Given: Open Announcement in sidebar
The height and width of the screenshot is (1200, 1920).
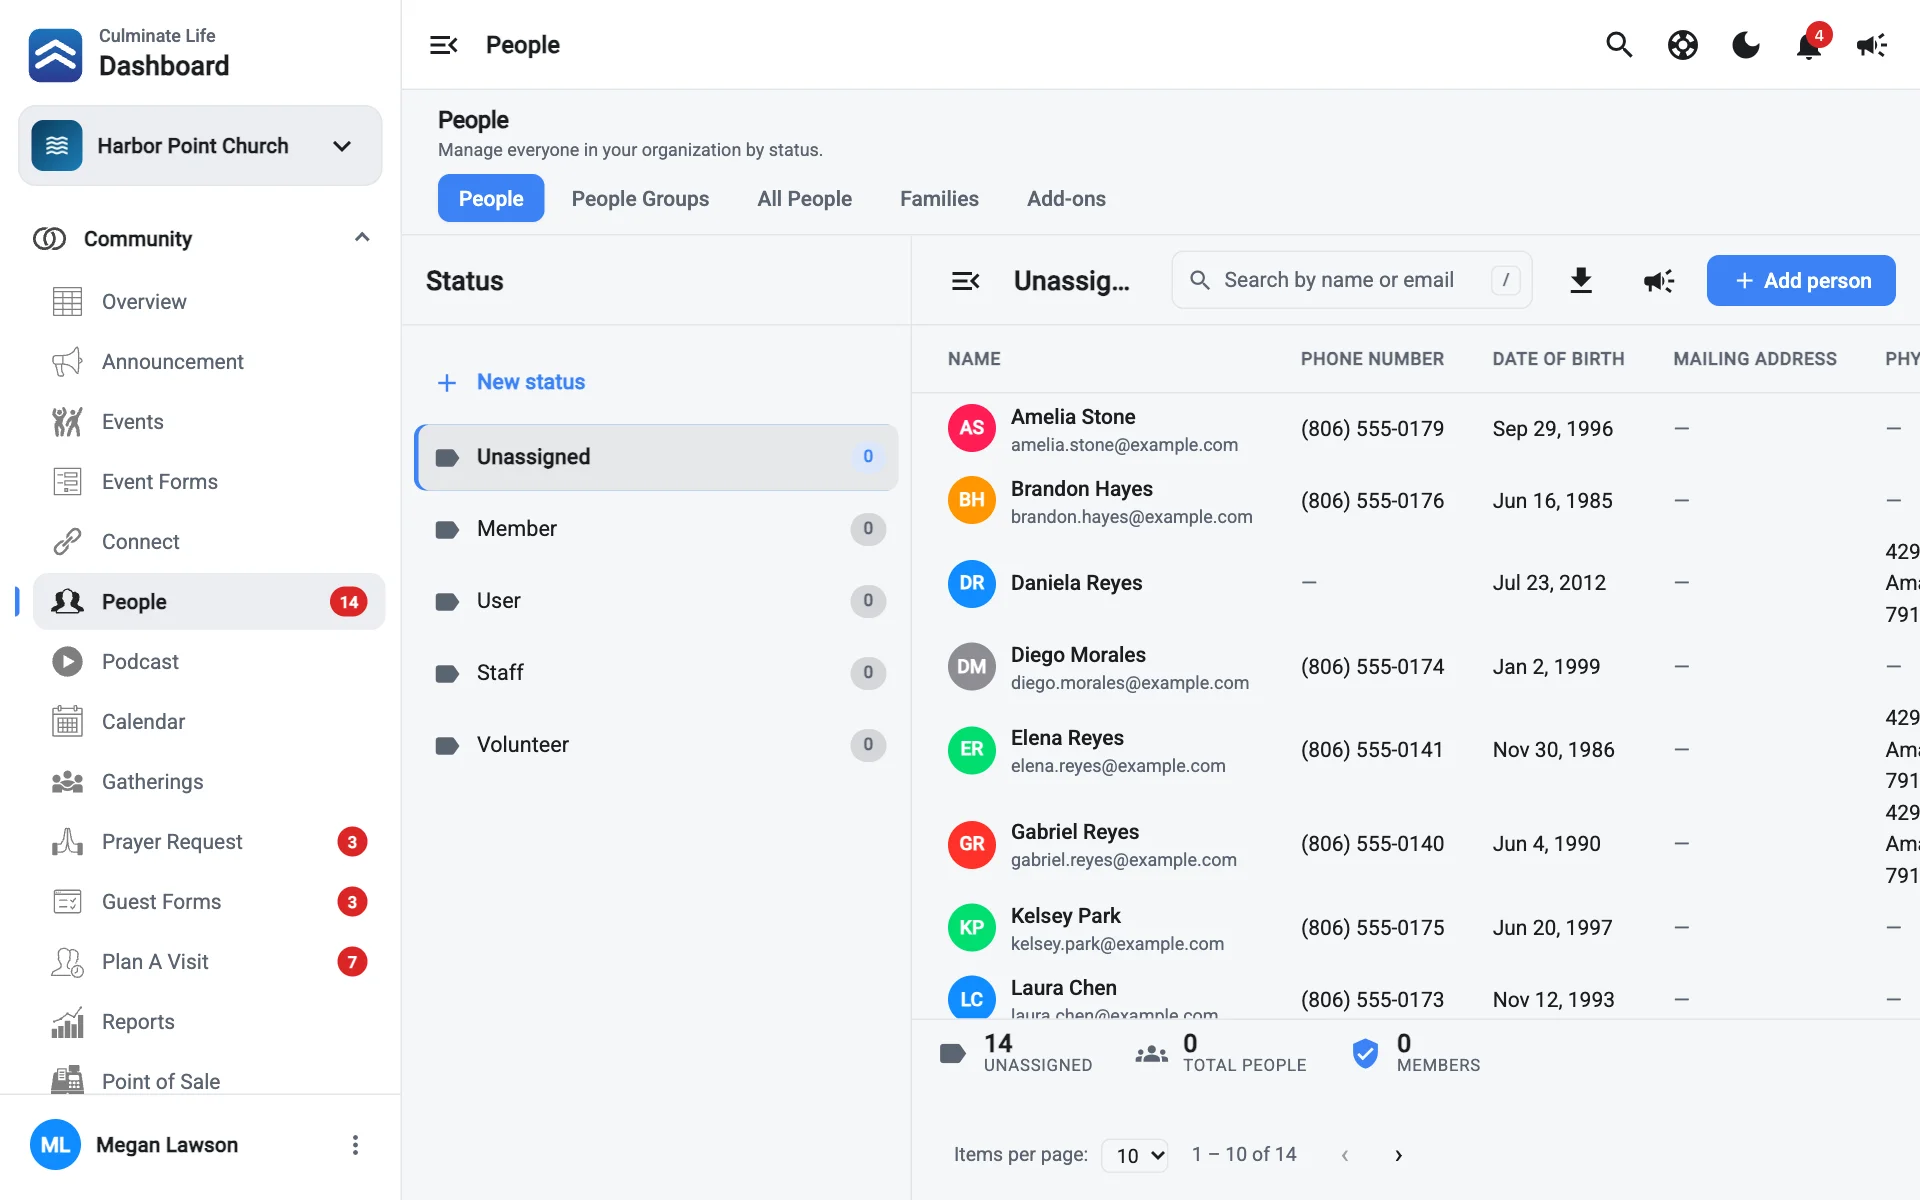Looking at the screenshot, I should click(x=208, y=362).
